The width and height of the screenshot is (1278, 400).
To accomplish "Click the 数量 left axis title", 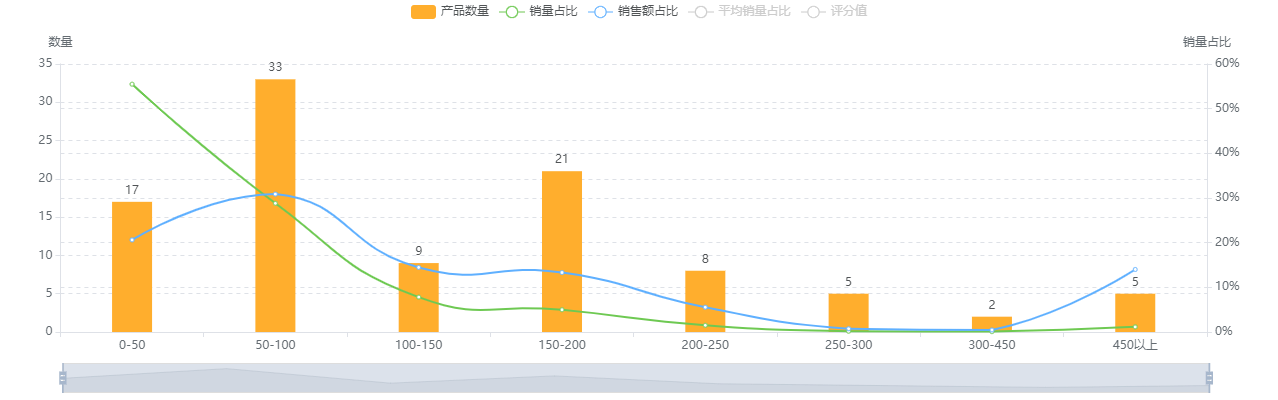I will pyautogui.click(x=60, y=42).
